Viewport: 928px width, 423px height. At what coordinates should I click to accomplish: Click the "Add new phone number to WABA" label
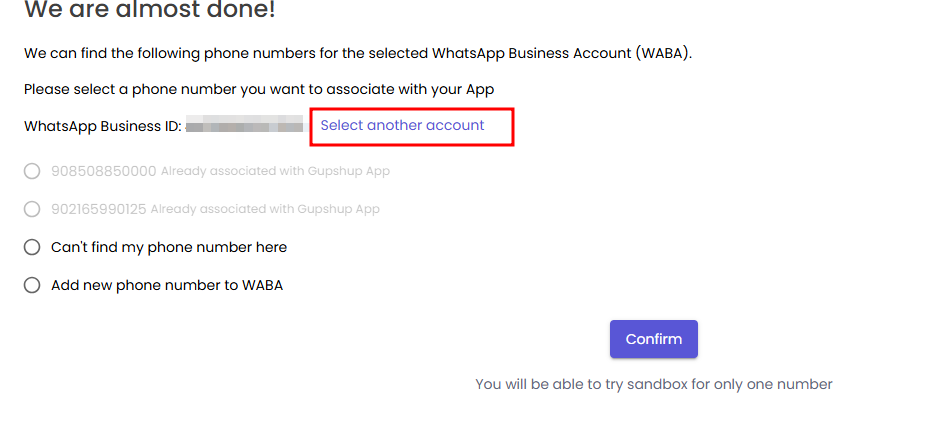coord(167,285)
